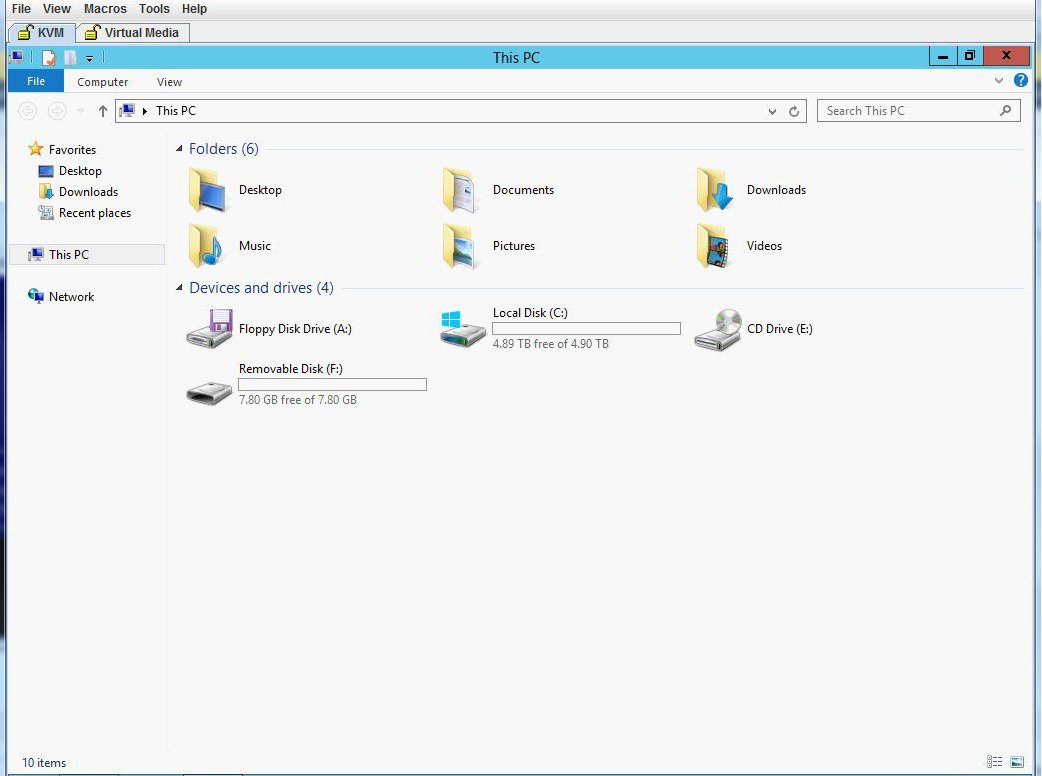Click Local Disk (C:) capacity bar
Image resolution: width=1042 pixels, height=776 pixels.
(x=586, y=328)
